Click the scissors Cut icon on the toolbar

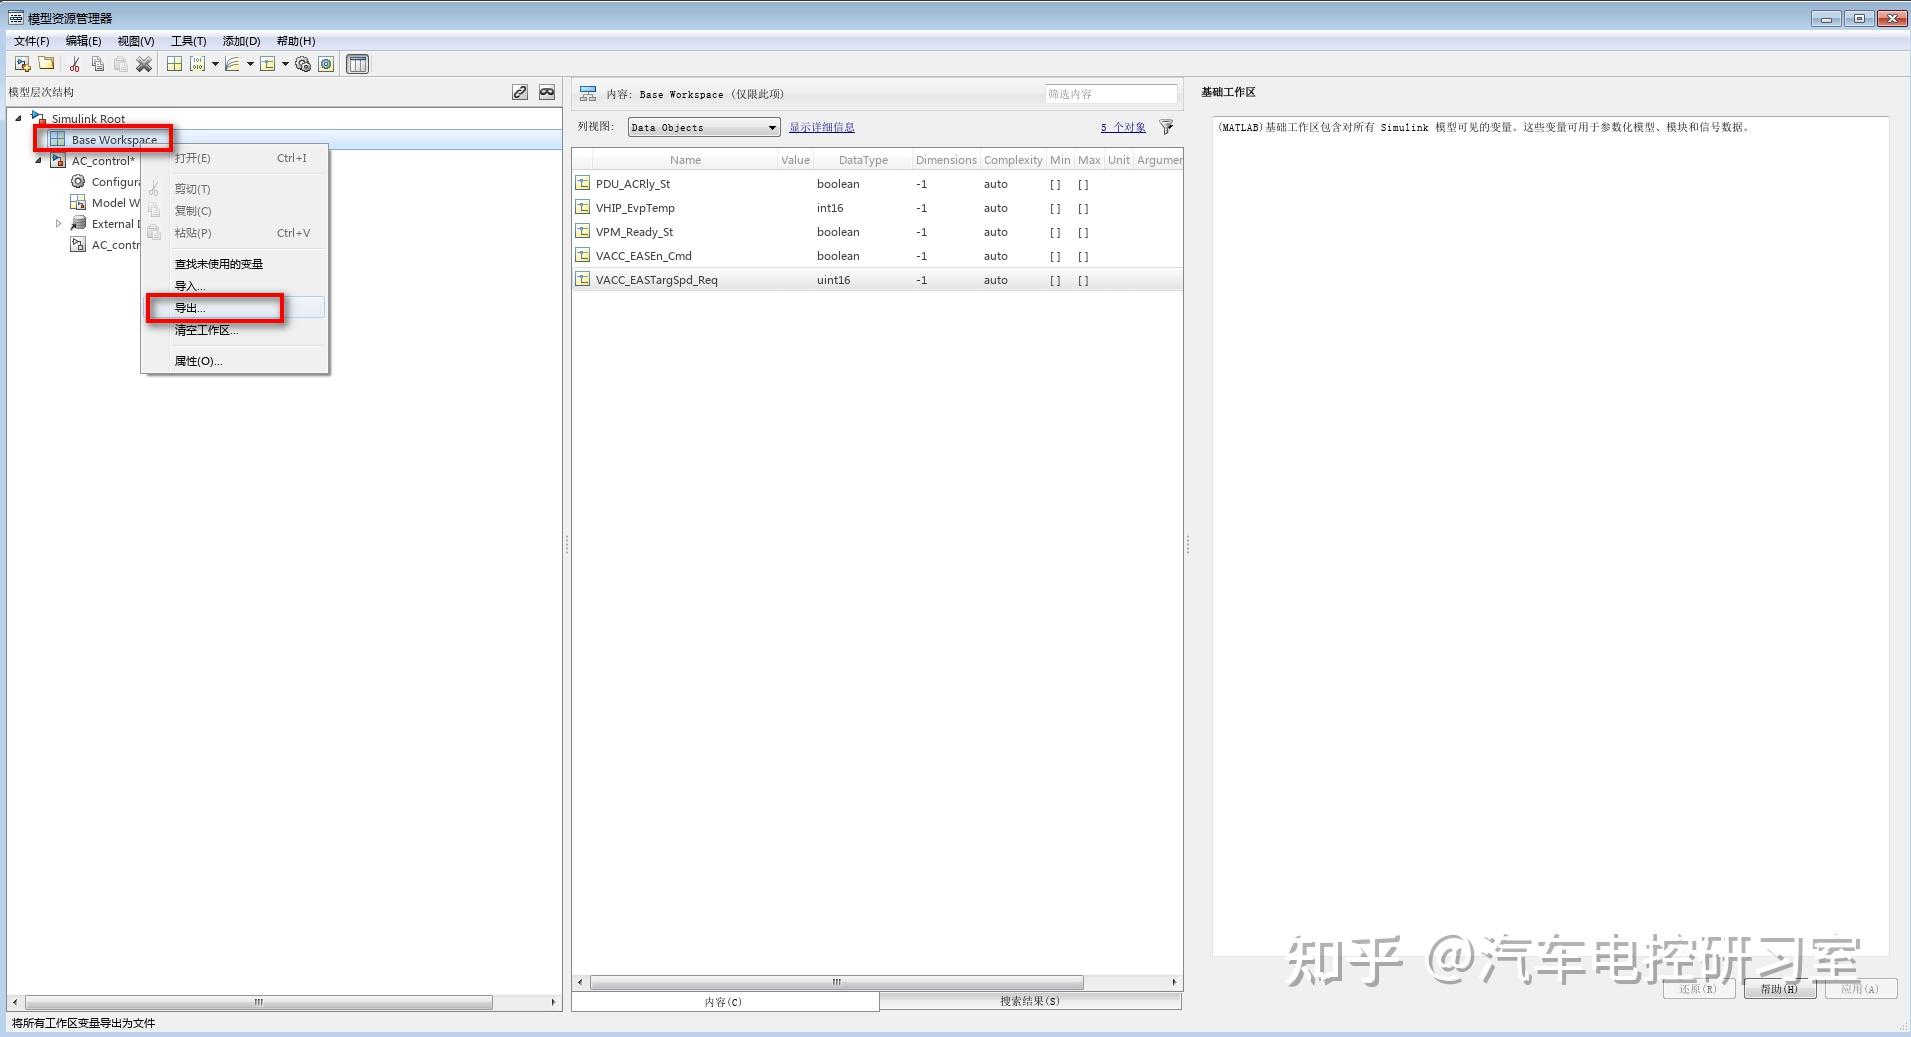[x=73, y=63]
